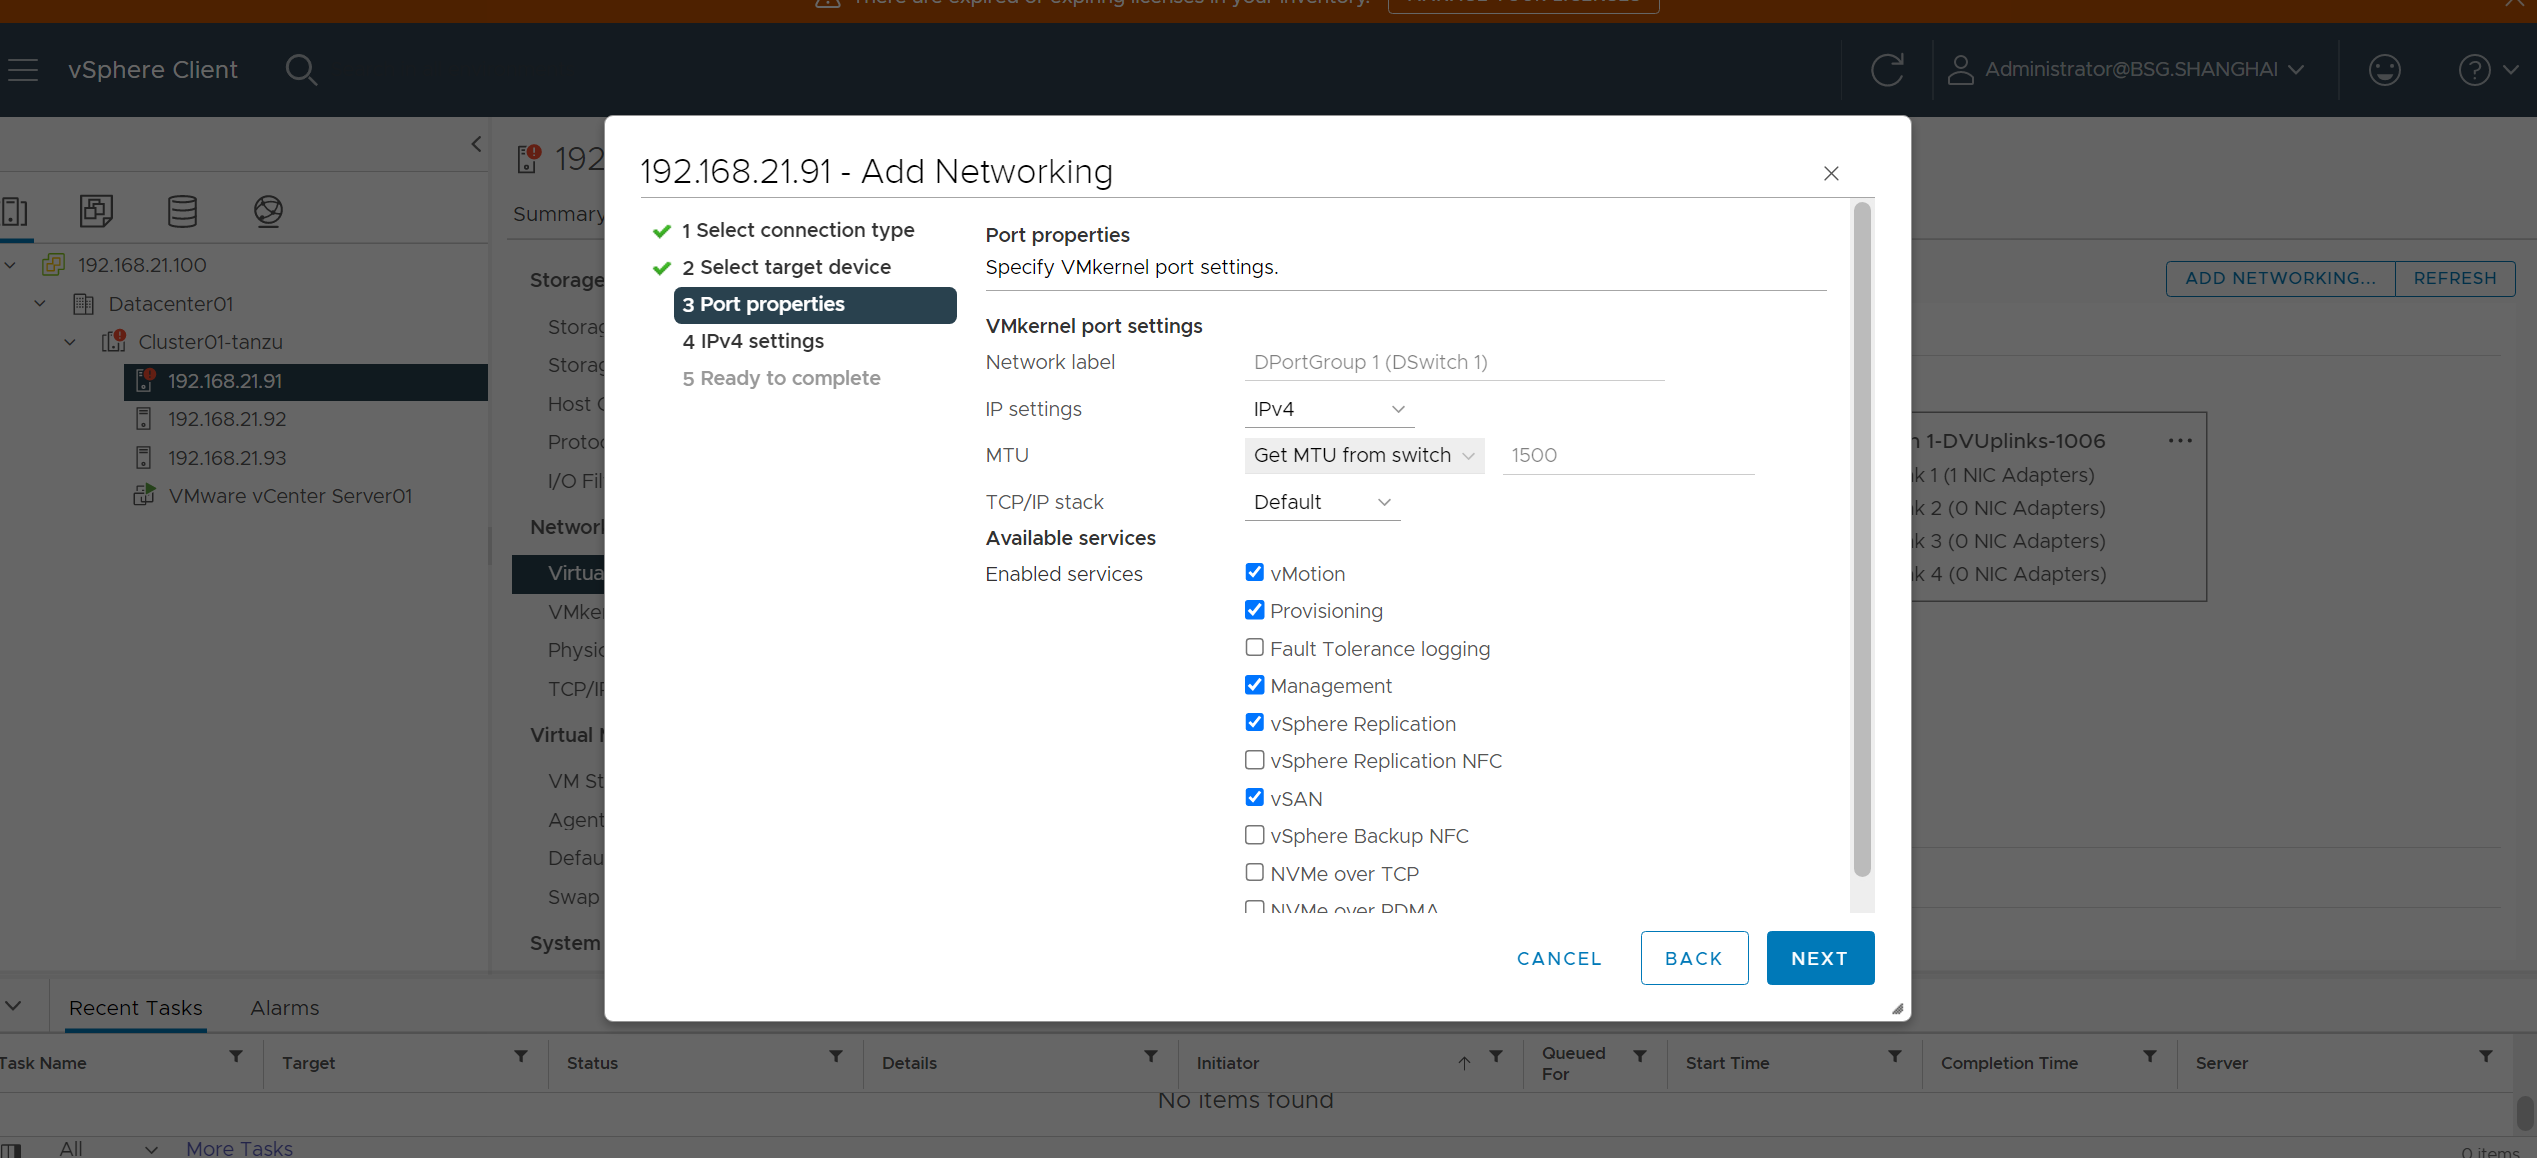The height and width of the screenshot is (1158, 2537).
Task: Click the search magnifier icon
Action: coord(301,70)
